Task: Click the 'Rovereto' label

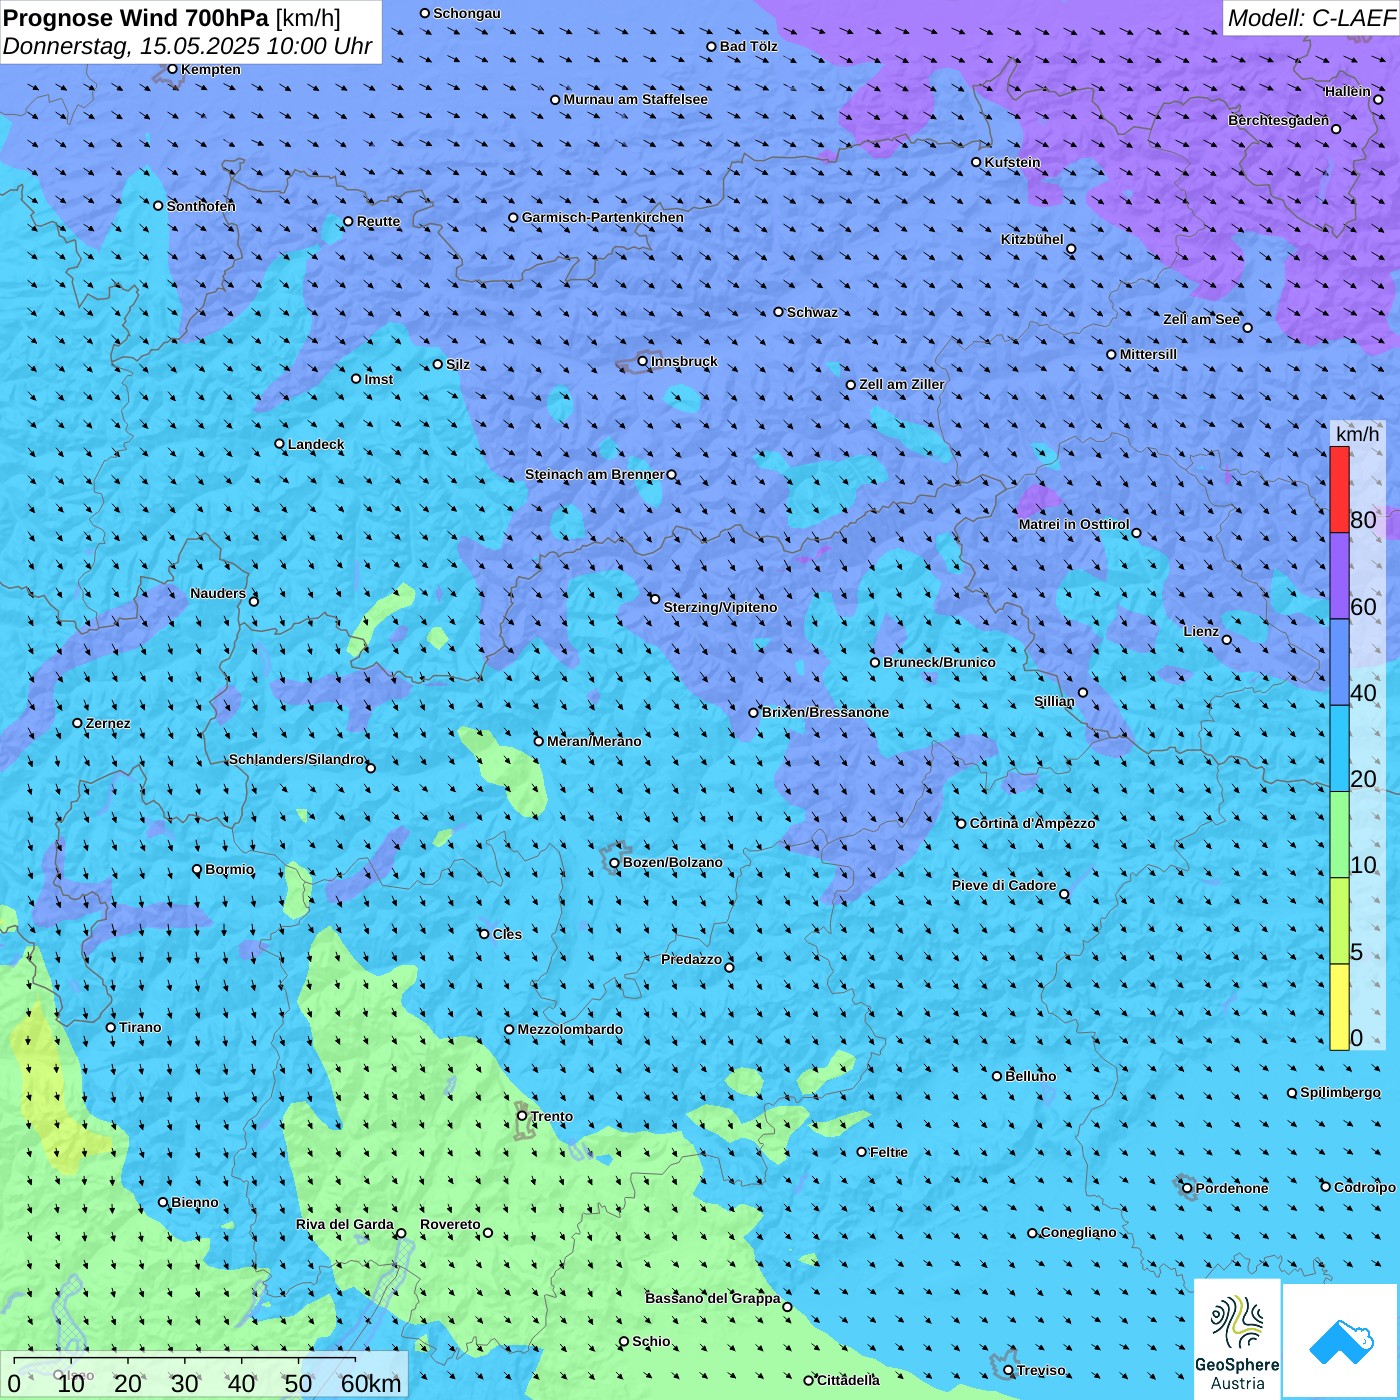Action: pyautogui.click(x=450, y=1224)
